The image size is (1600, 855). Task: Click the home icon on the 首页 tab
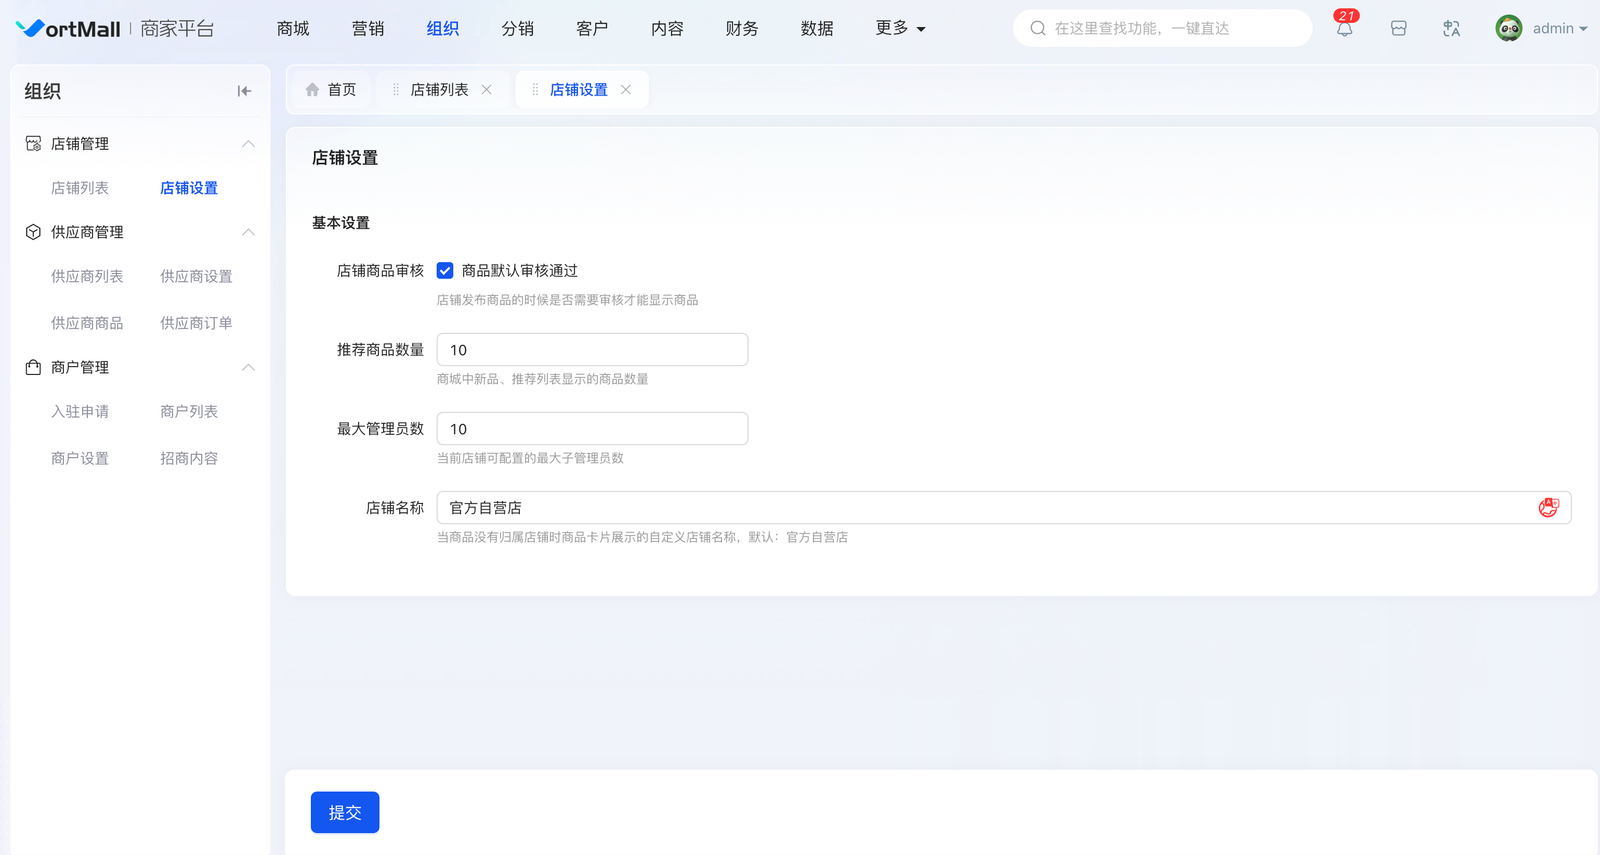(312, 90)
